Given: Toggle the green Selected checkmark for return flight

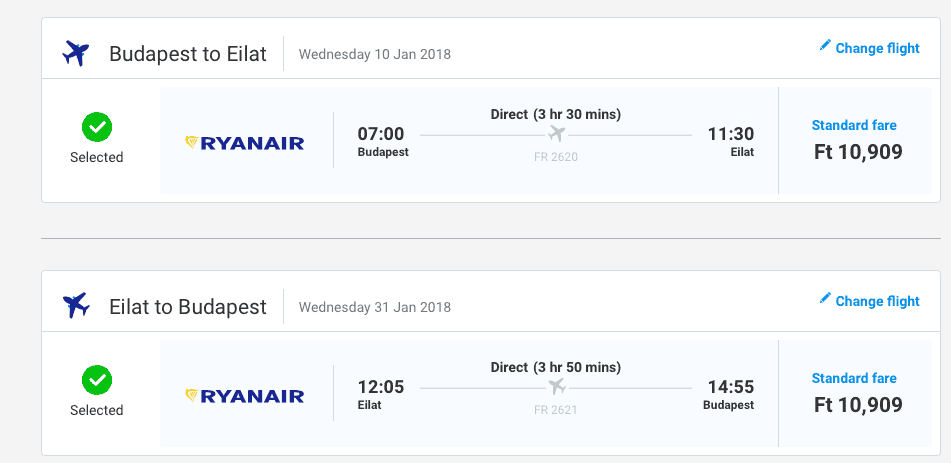Looking at the screenshot, I should pos(97,380).
